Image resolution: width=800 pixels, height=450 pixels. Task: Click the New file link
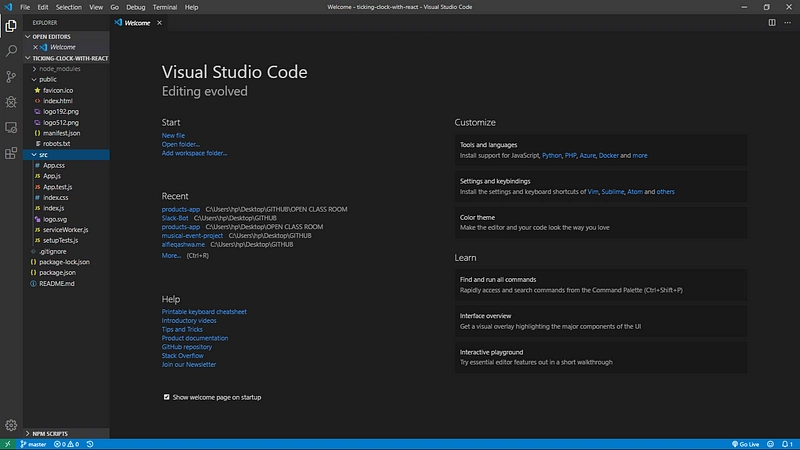click(x=173, y=136)
